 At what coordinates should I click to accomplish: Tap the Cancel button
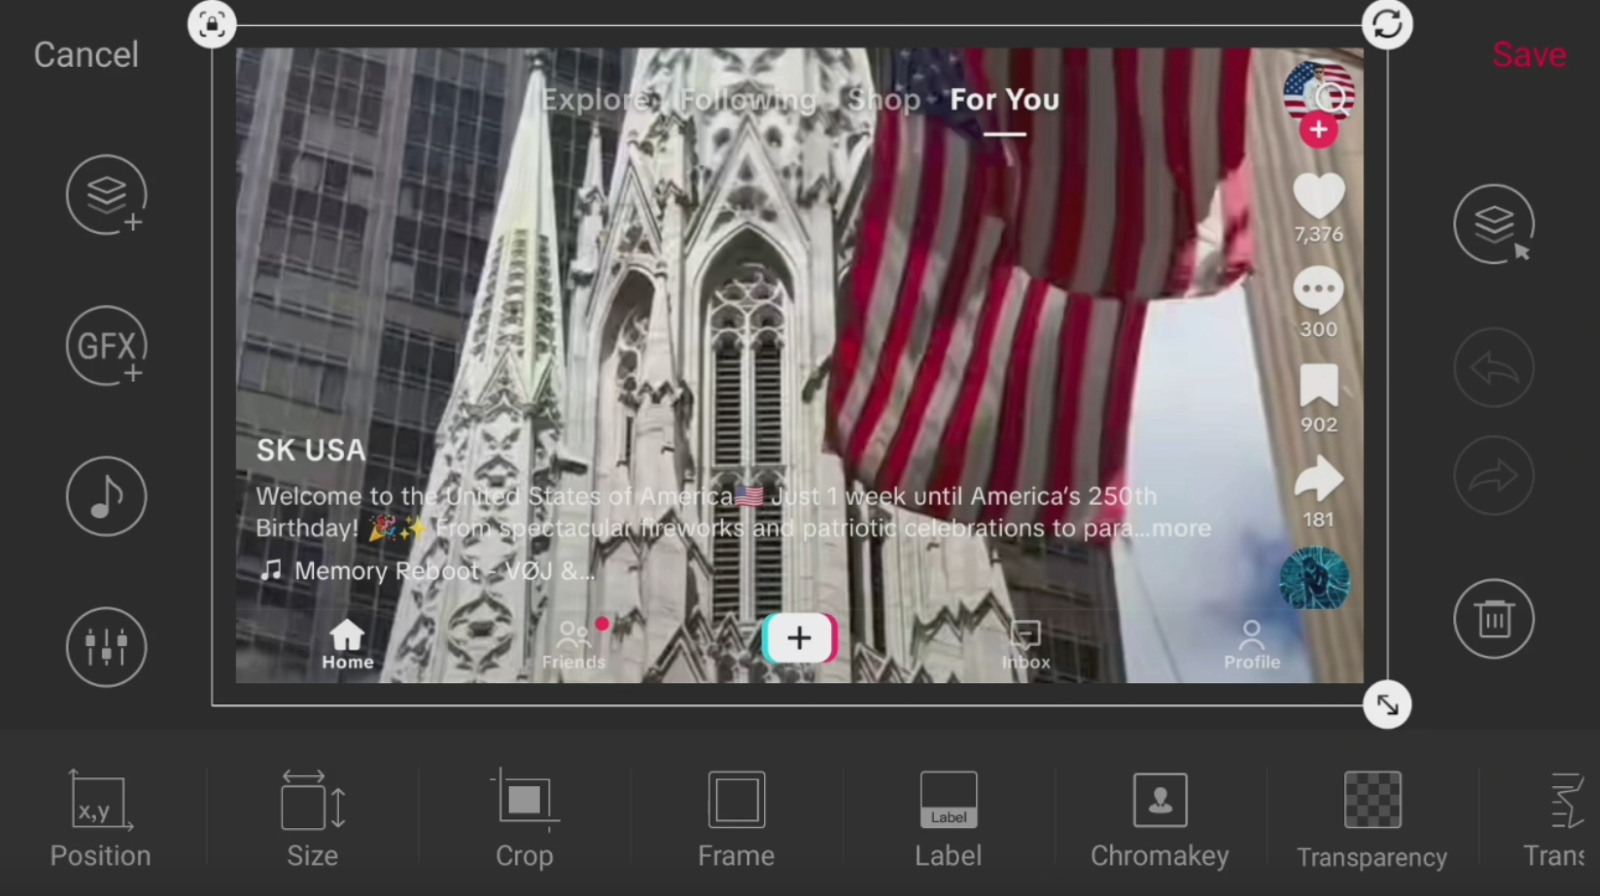click(x=86, y=55)
